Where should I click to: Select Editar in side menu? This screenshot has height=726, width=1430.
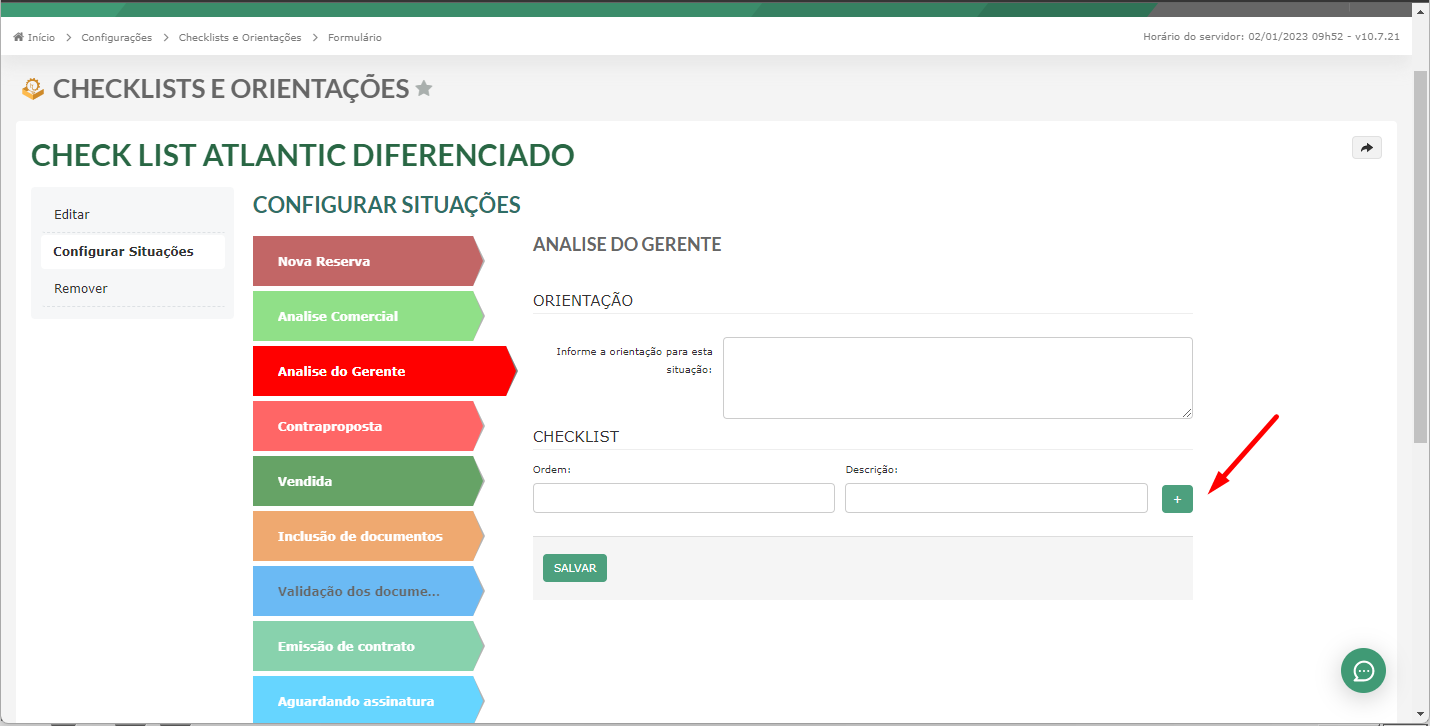coord(133,214)
